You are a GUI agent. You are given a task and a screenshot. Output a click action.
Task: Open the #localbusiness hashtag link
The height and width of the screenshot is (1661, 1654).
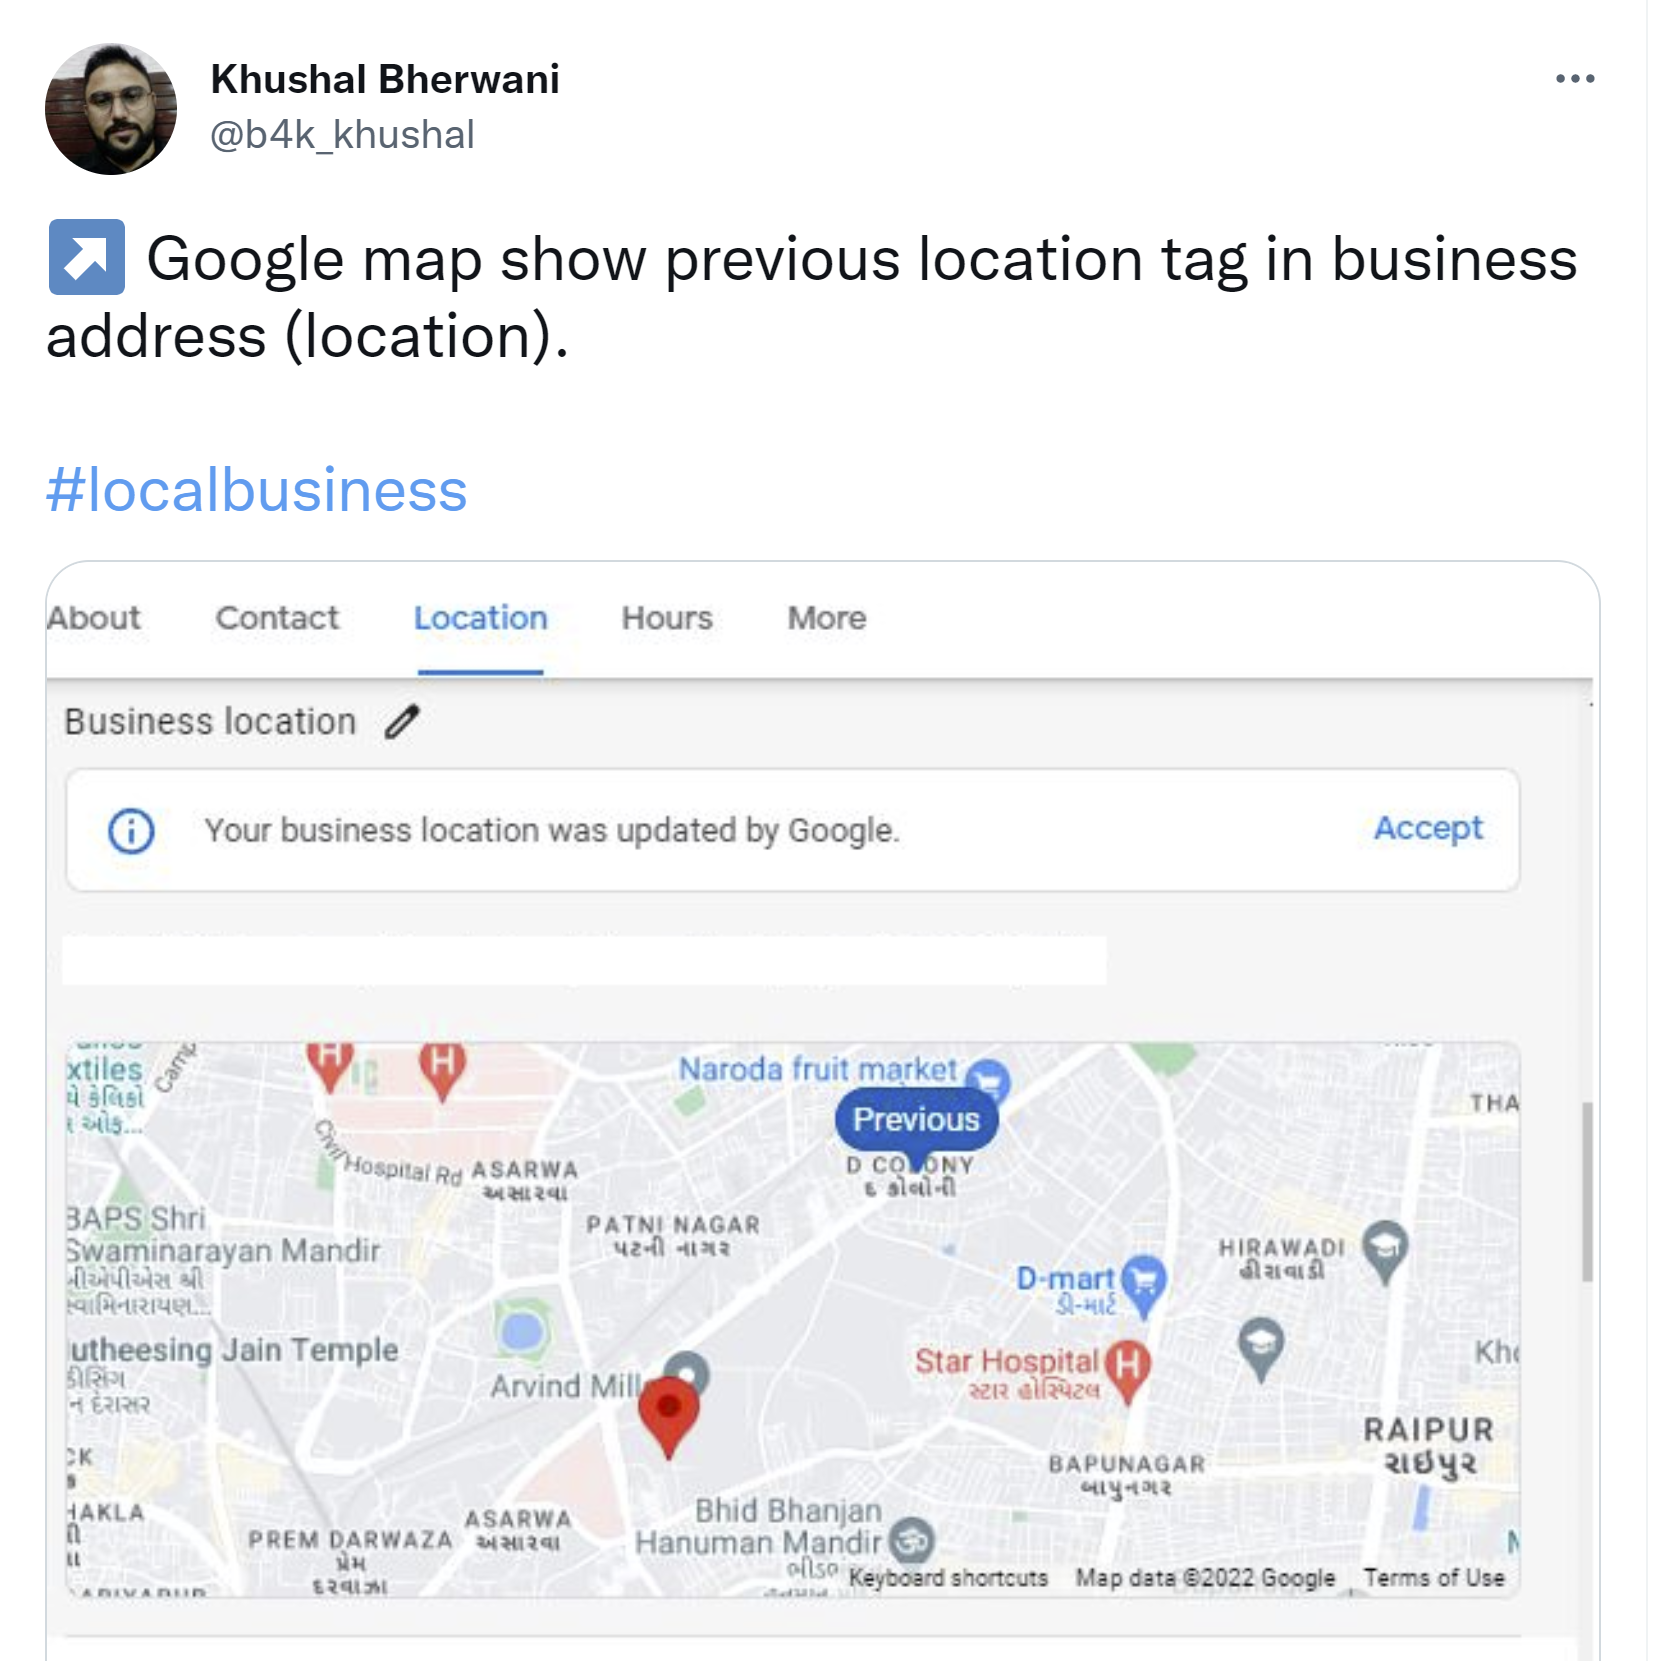257,490
